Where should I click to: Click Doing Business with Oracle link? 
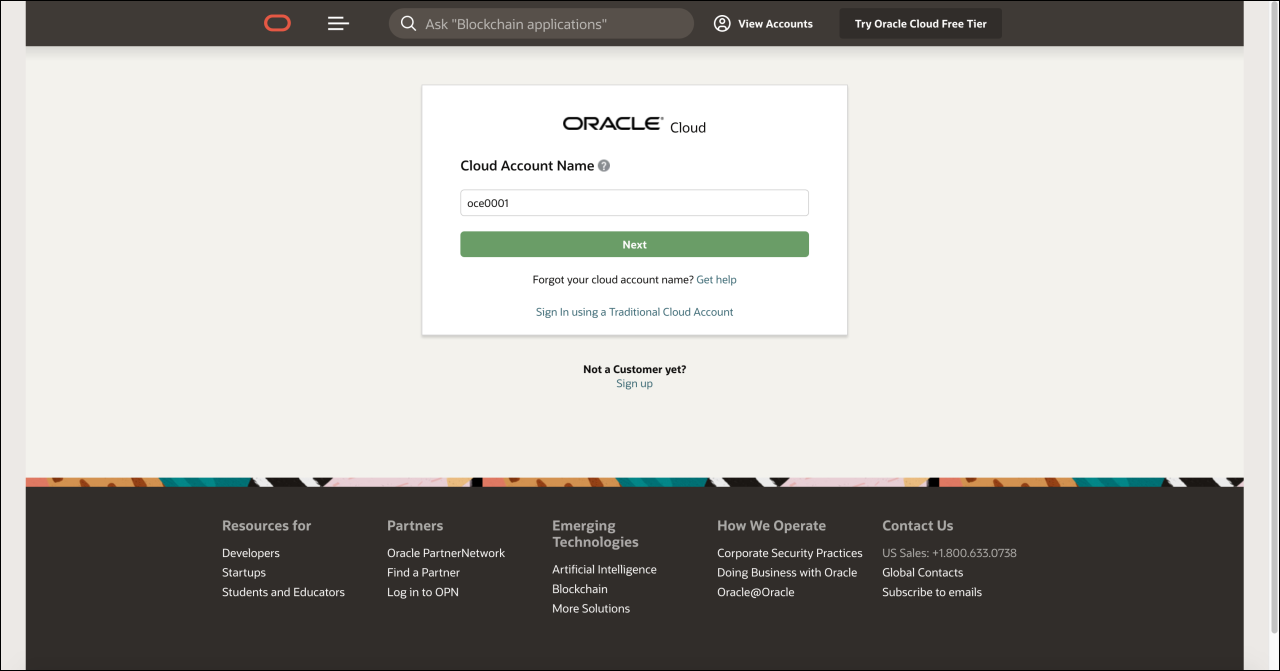pyautogui.click(x=787, y=573)
